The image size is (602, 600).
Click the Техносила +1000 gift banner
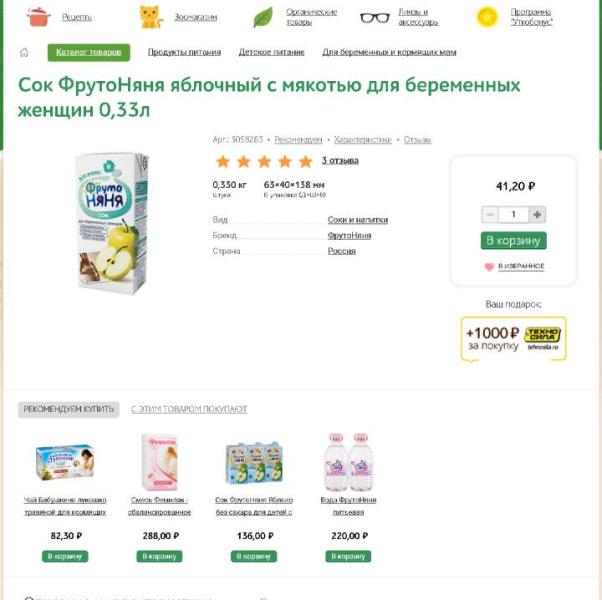(x=514, y=339)
